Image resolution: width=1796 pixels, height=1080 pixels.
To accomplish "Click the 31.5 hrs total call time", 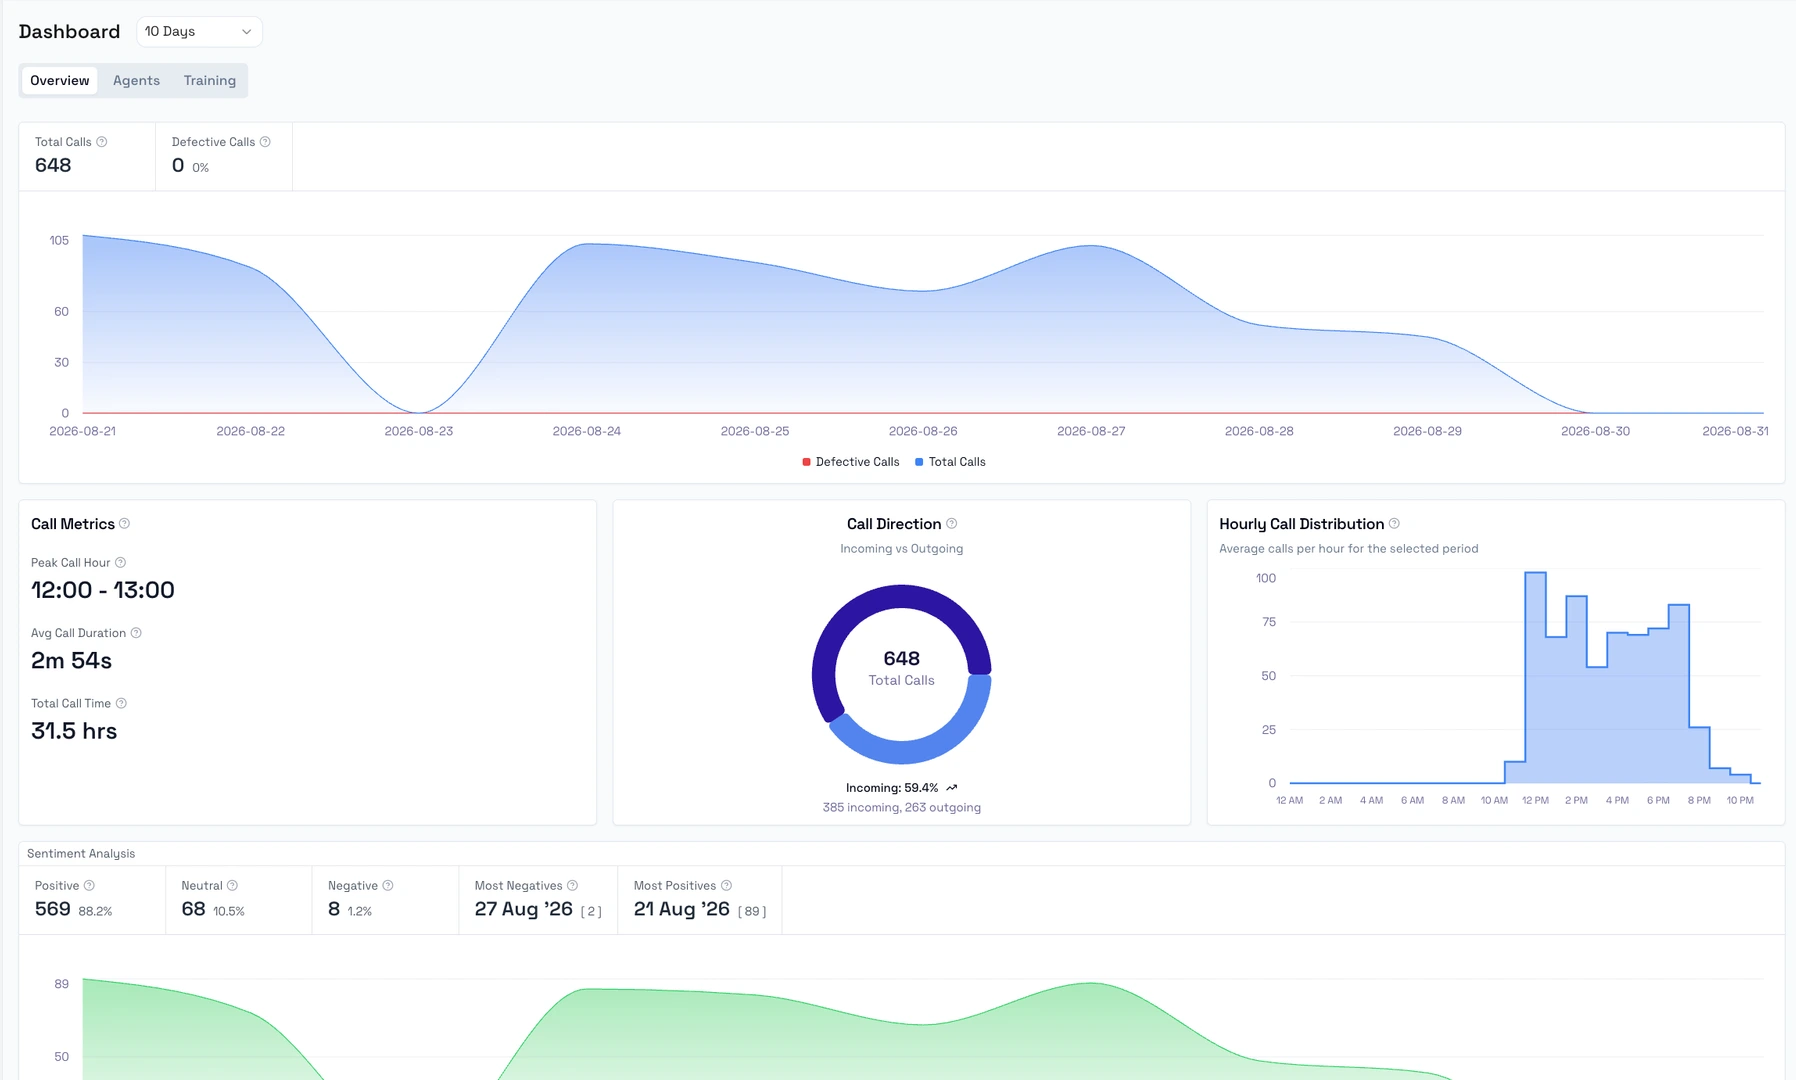I will (74, 731).
